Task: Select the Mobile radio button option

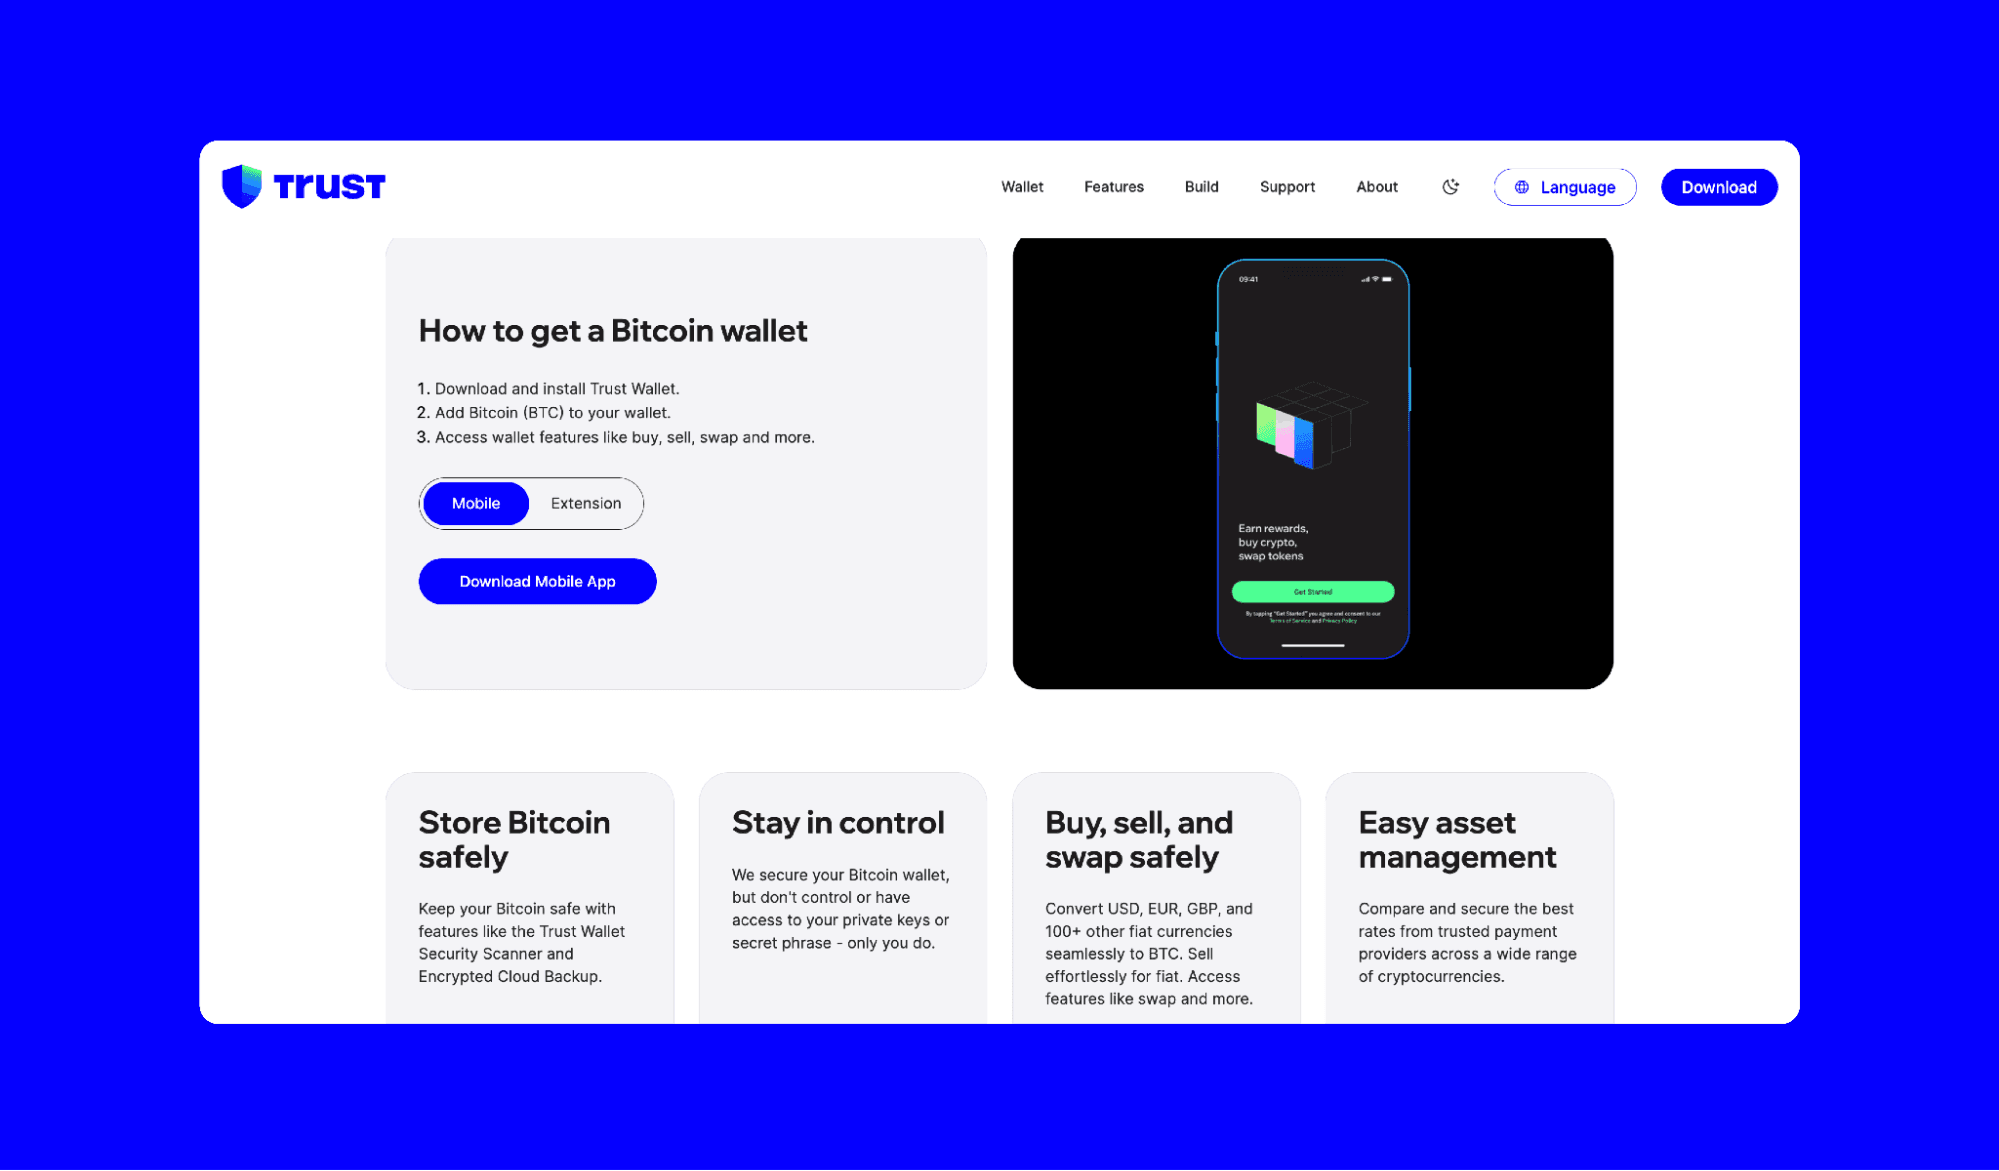Action: [x=474, y=503]
